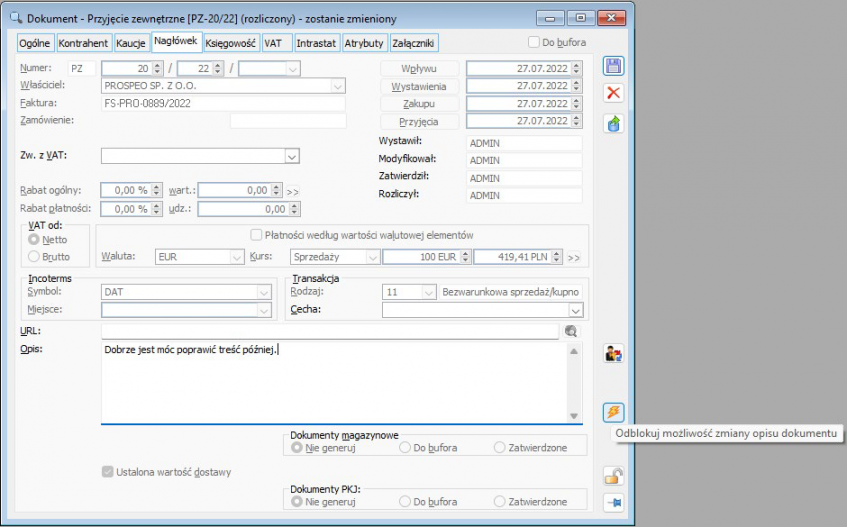The width and height of the screenshot is (847, 527).
Task: Click the pin window icon
Action: 613,503
